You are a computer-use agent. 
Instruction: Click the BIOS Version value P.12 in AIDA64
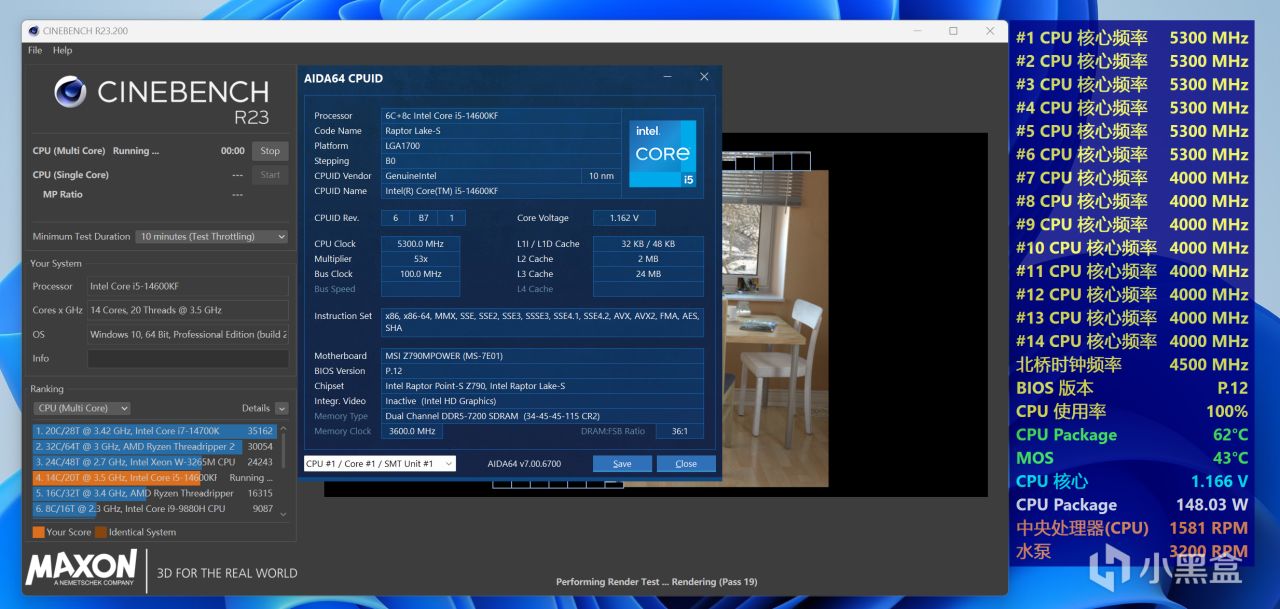(x=542, y=371)
